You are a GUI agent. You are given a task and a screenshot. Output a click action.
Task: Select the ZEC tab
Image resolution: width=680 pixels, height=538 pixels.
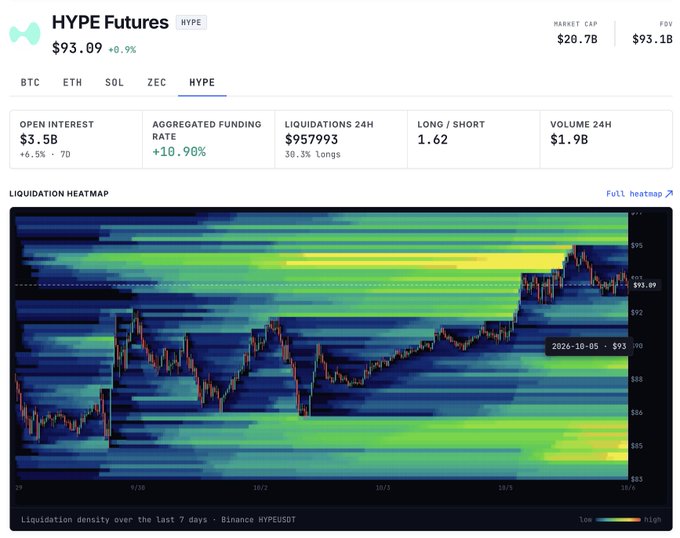point(157,82)
